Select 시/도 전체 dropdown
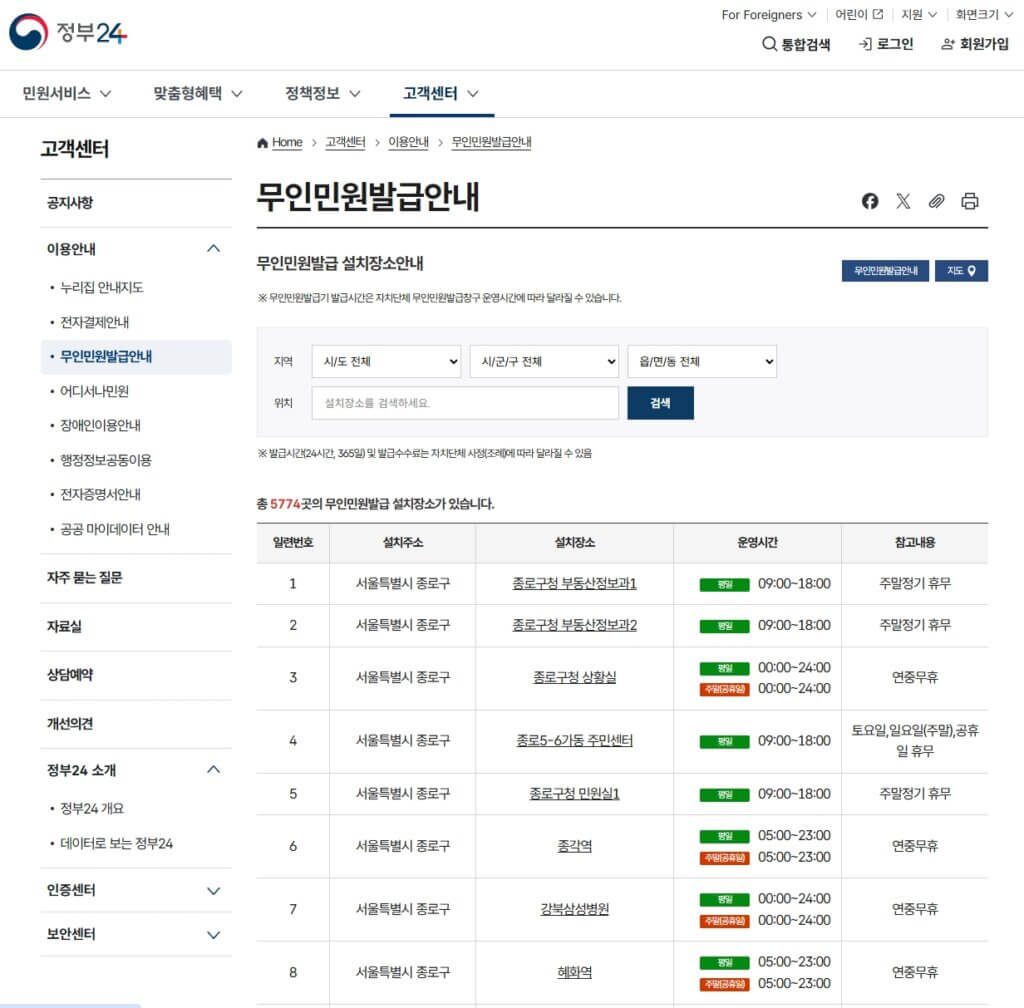 (x=386, y=361)
